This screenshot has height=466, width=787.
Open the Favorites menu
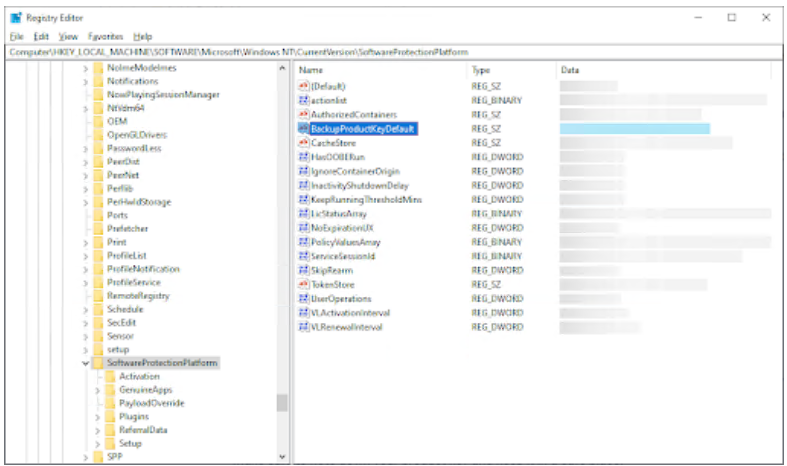click(x=104, y=36)
